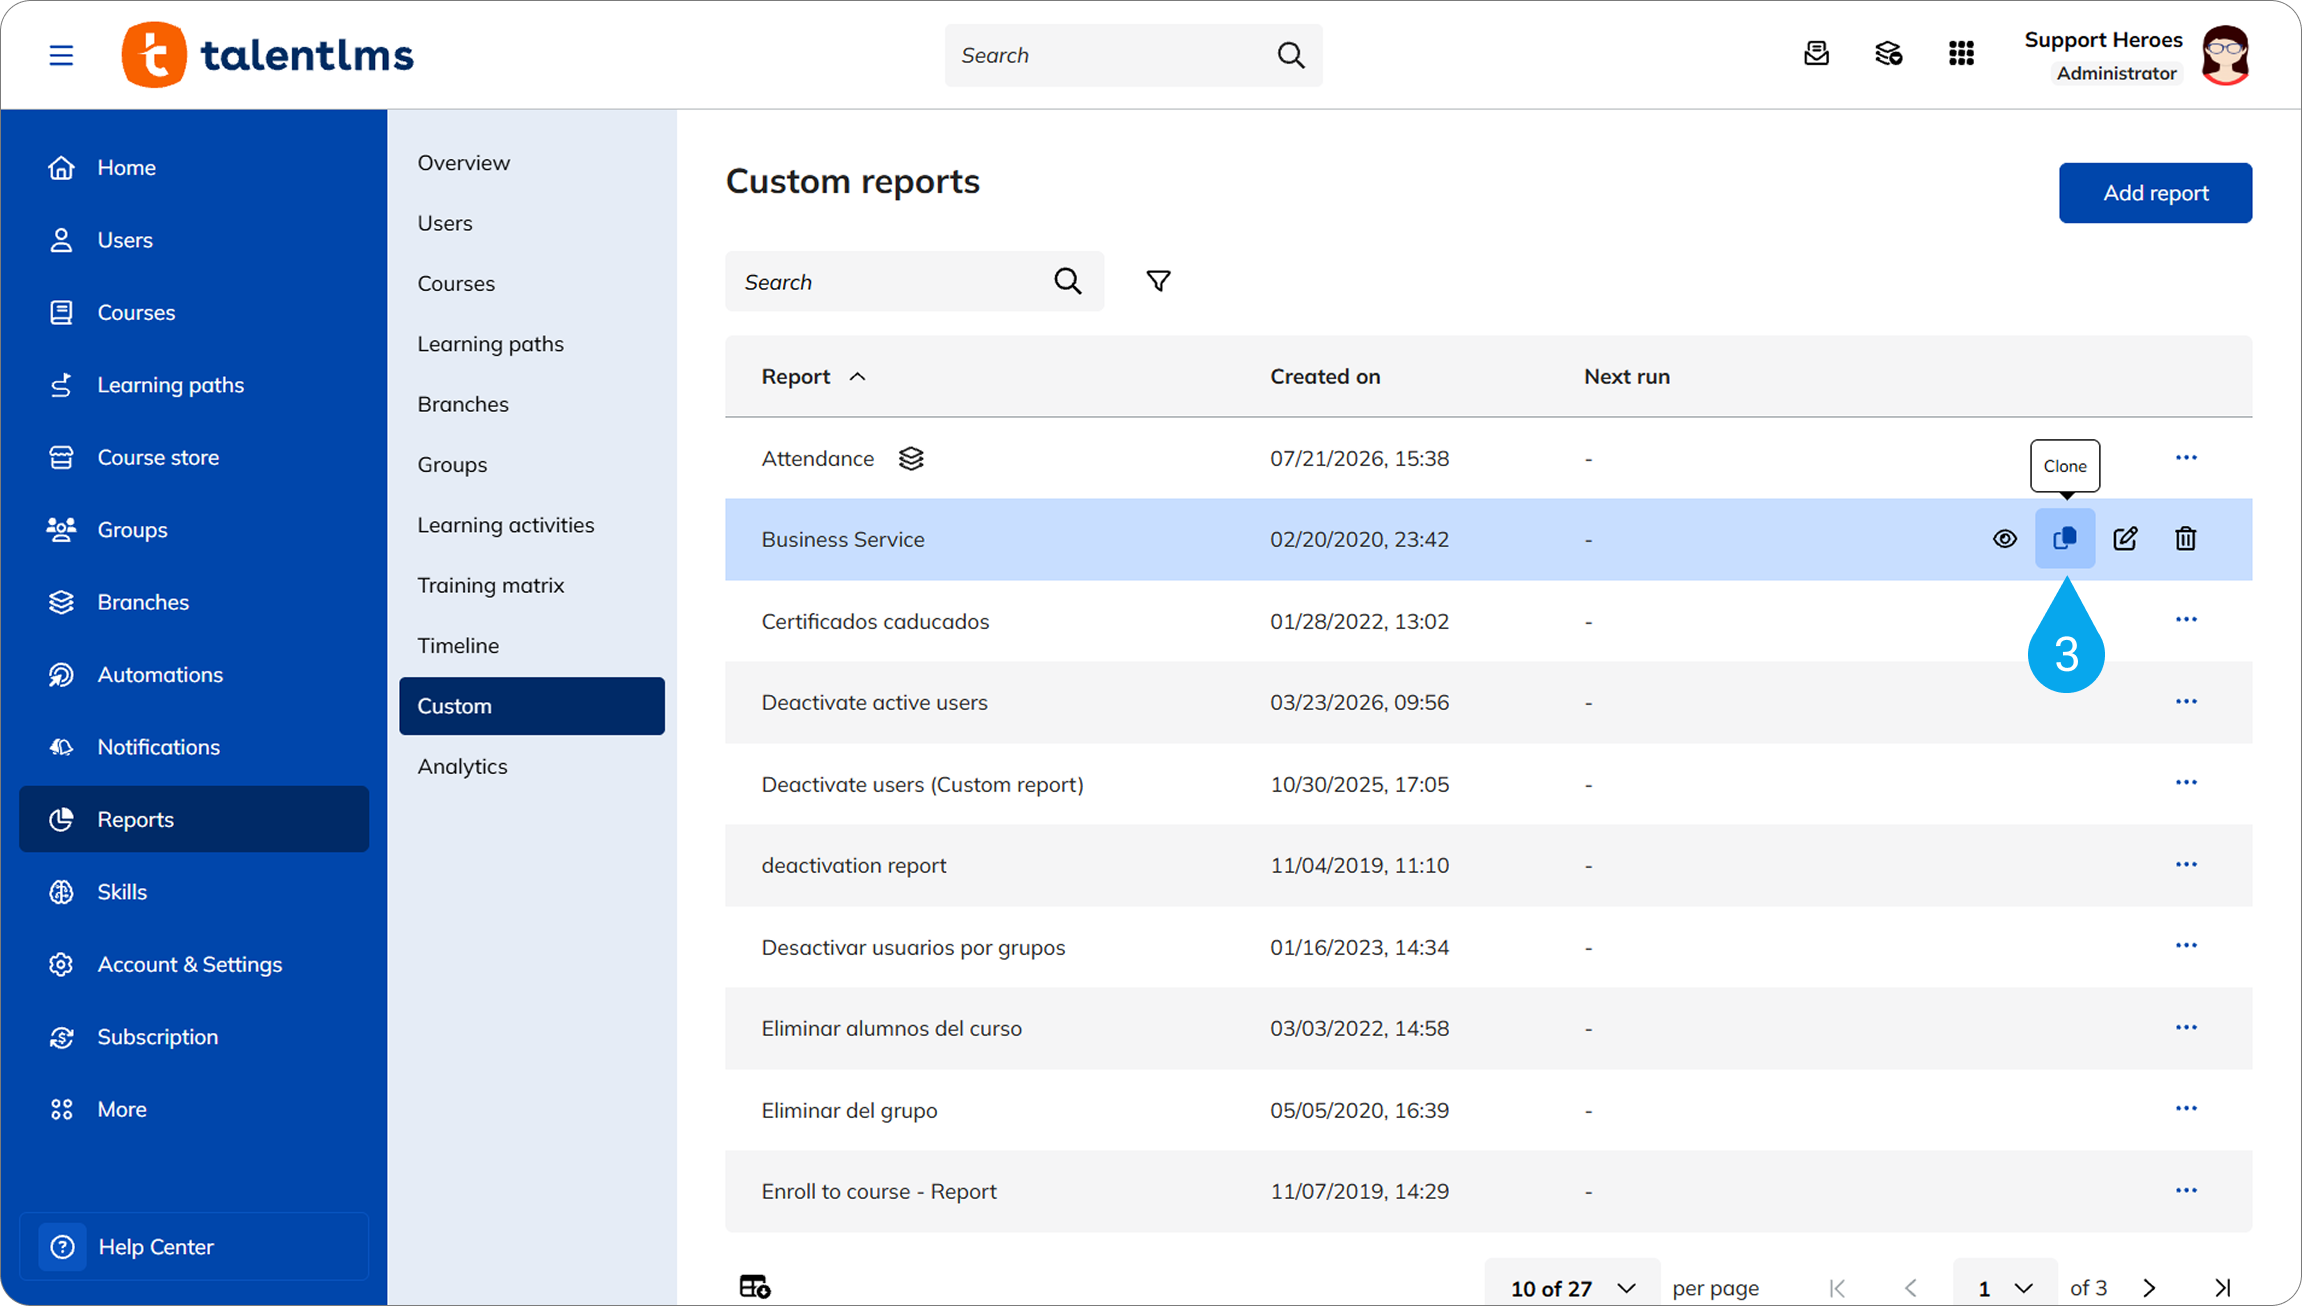Edit the Business Service report
This screenshot has height=1306, width=2302.
pos(2125,539)
